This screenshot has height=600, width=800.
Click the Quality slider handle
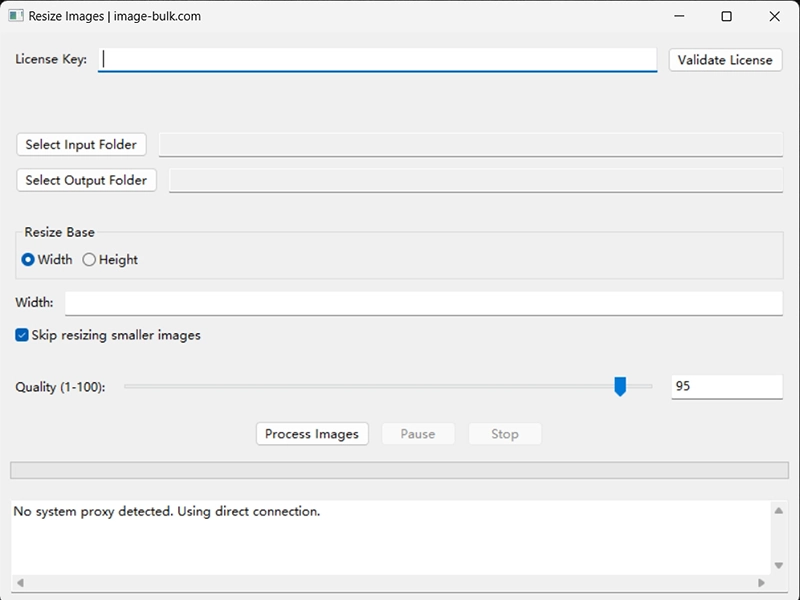pos(620,387)
